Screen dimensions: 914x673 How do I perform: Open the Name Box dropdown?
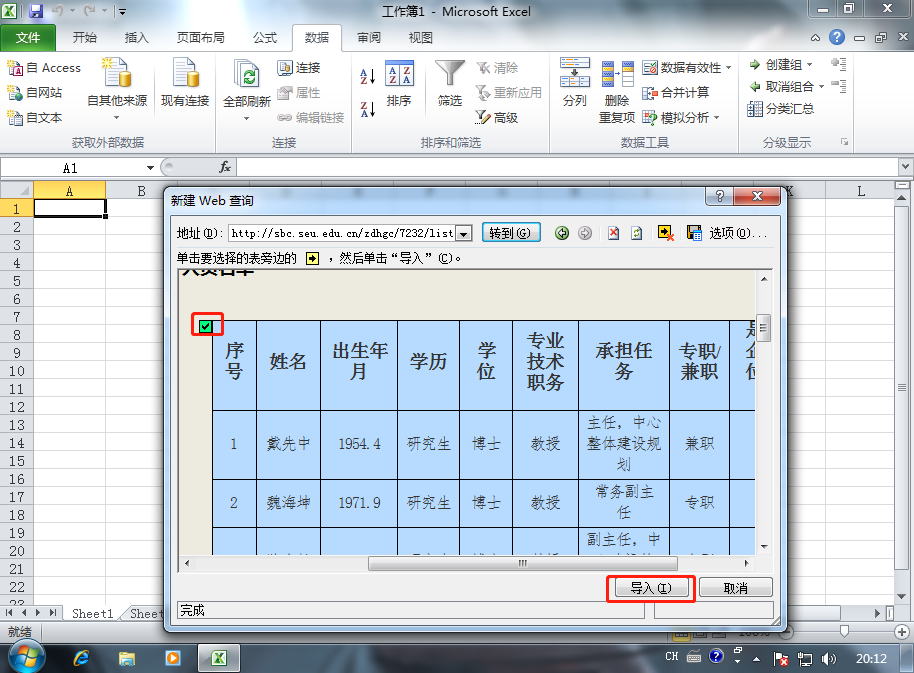pos(150,168)
